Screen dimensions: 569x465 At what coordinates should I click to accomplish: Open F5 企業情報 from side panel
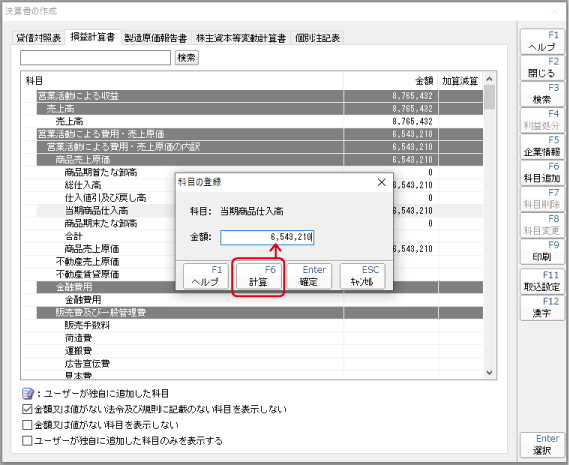pos(542,146)
